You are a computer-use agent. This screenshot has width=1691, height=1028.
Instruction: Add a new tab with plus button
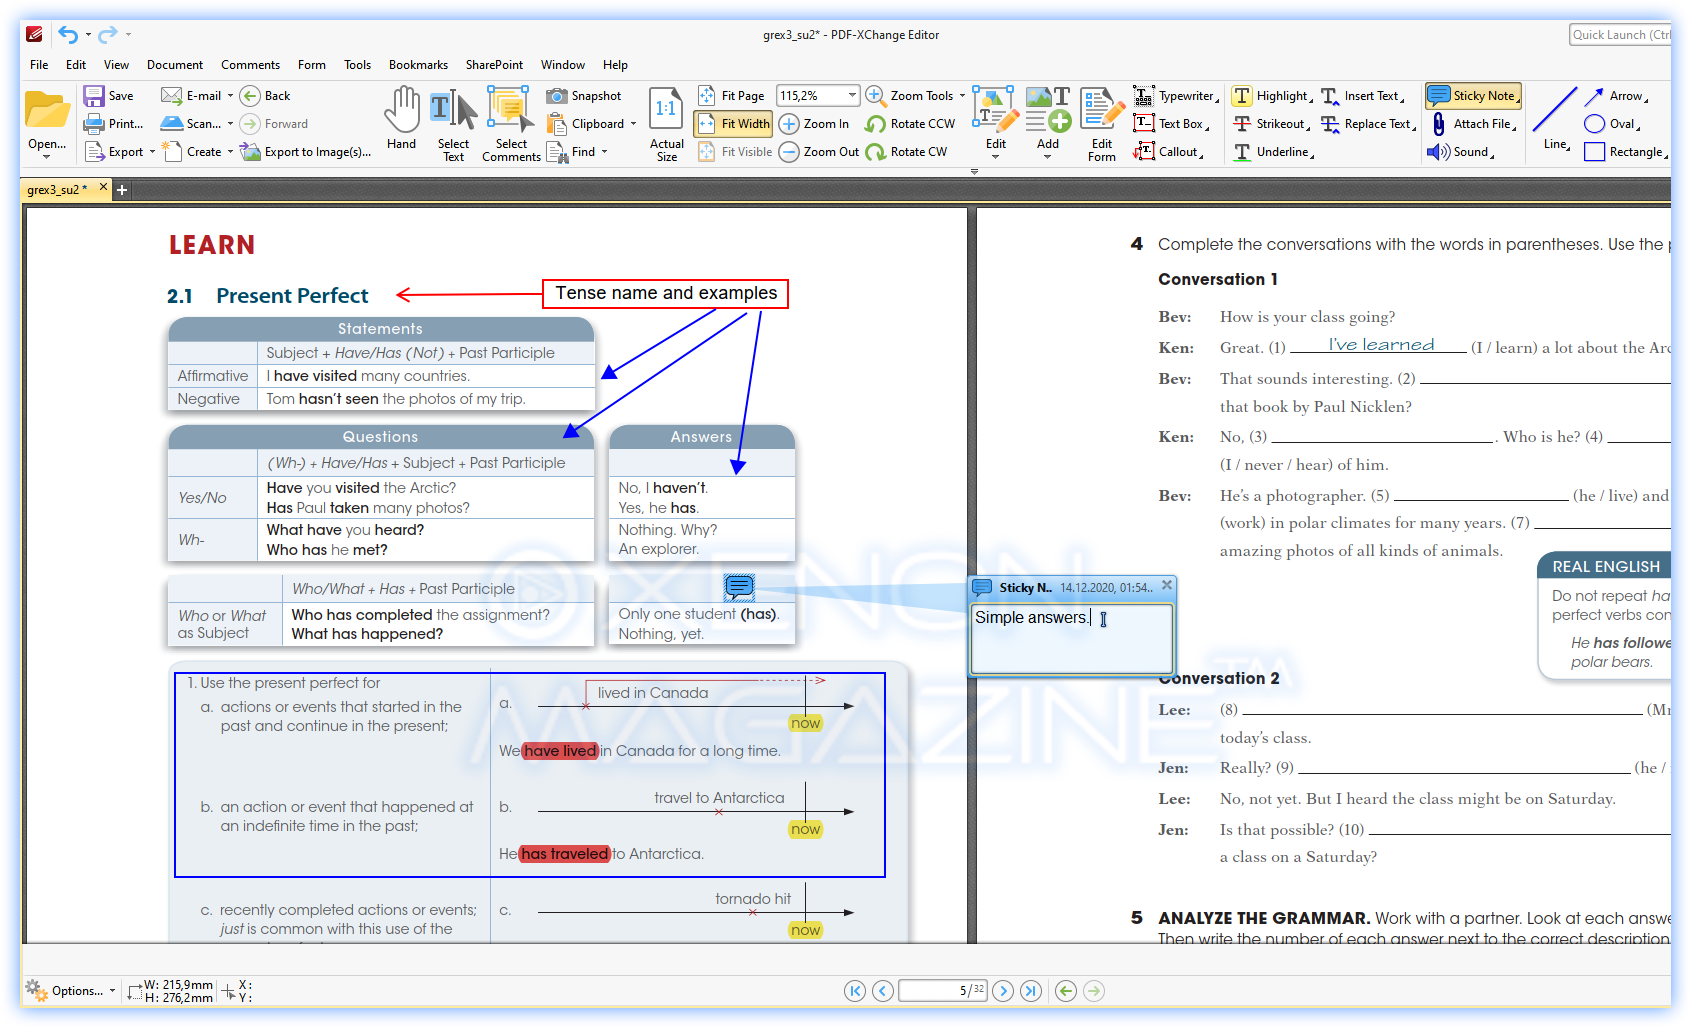pos(122,190)
